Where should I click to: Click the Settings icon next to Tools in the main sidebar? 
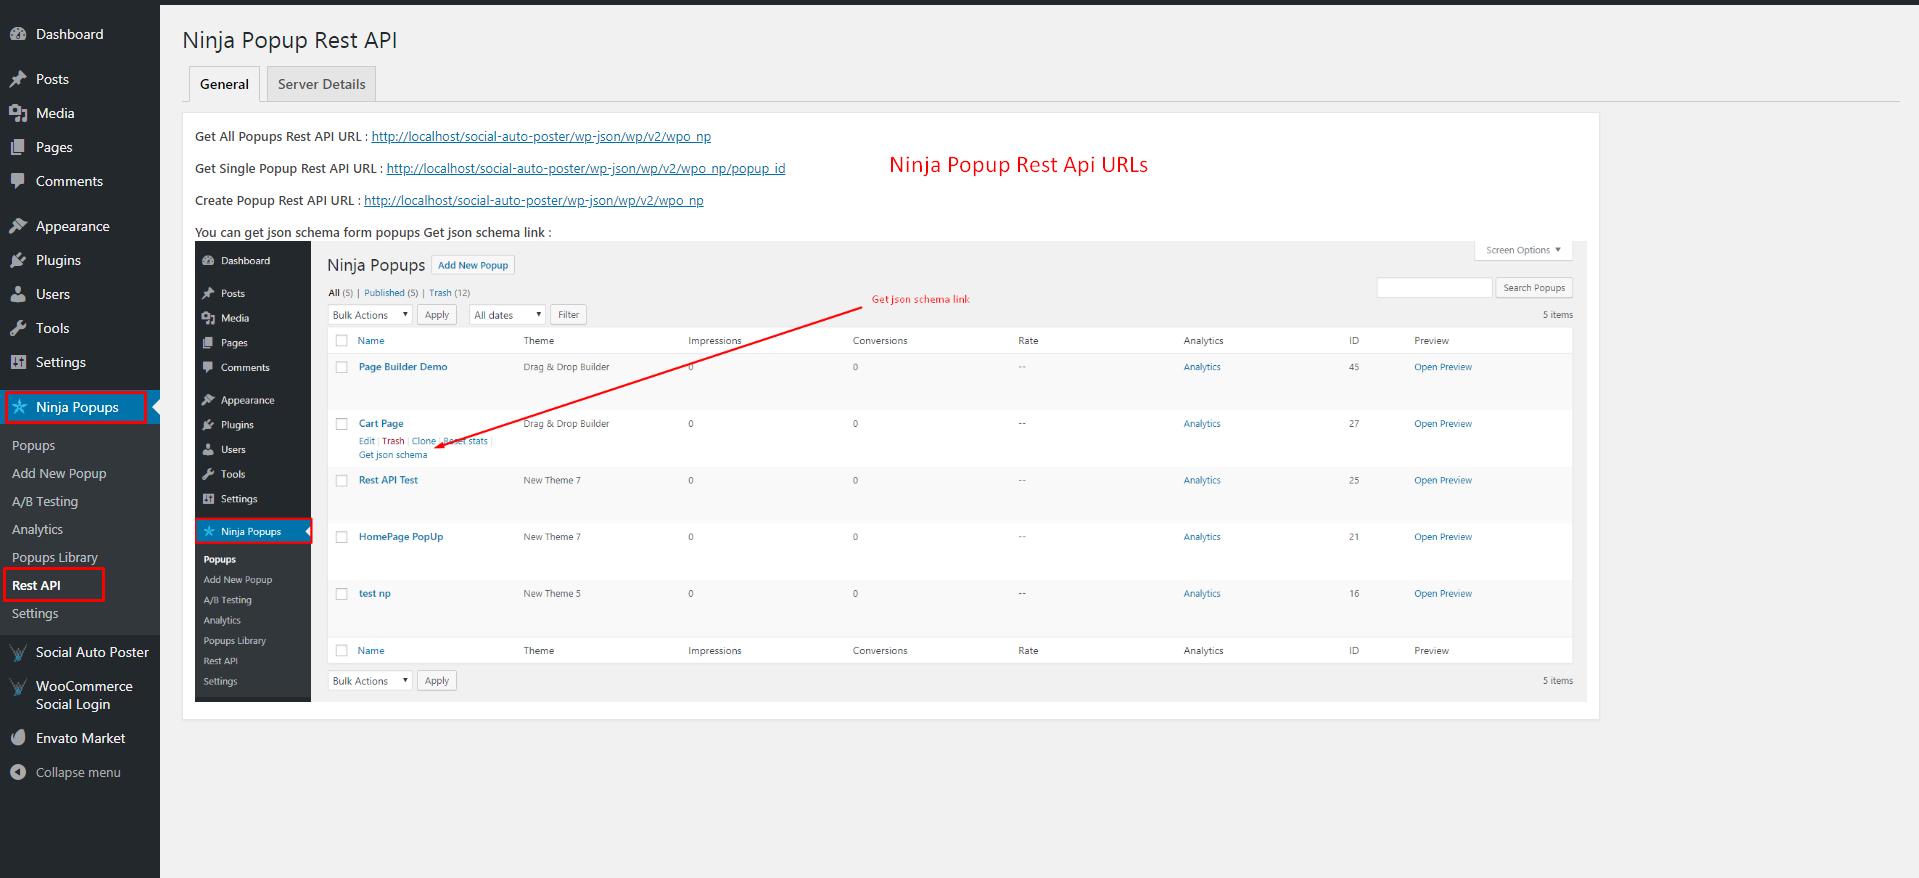[x=18, y=362]
